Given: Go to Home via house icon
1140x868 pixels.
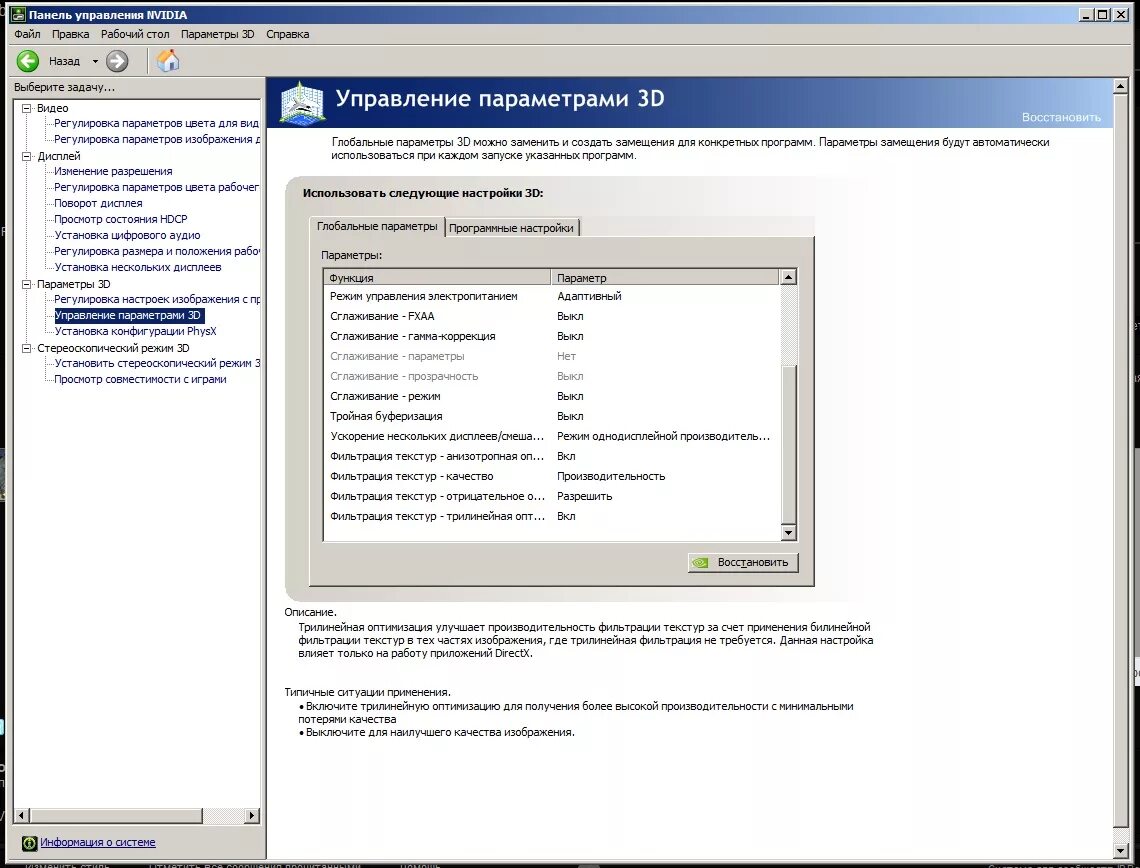Looking at the screenshot, I should [x=168, y=61].
